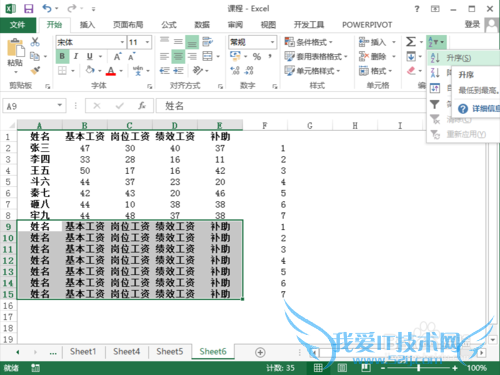Choose 升序(S) ascending sort

(464, 58)
